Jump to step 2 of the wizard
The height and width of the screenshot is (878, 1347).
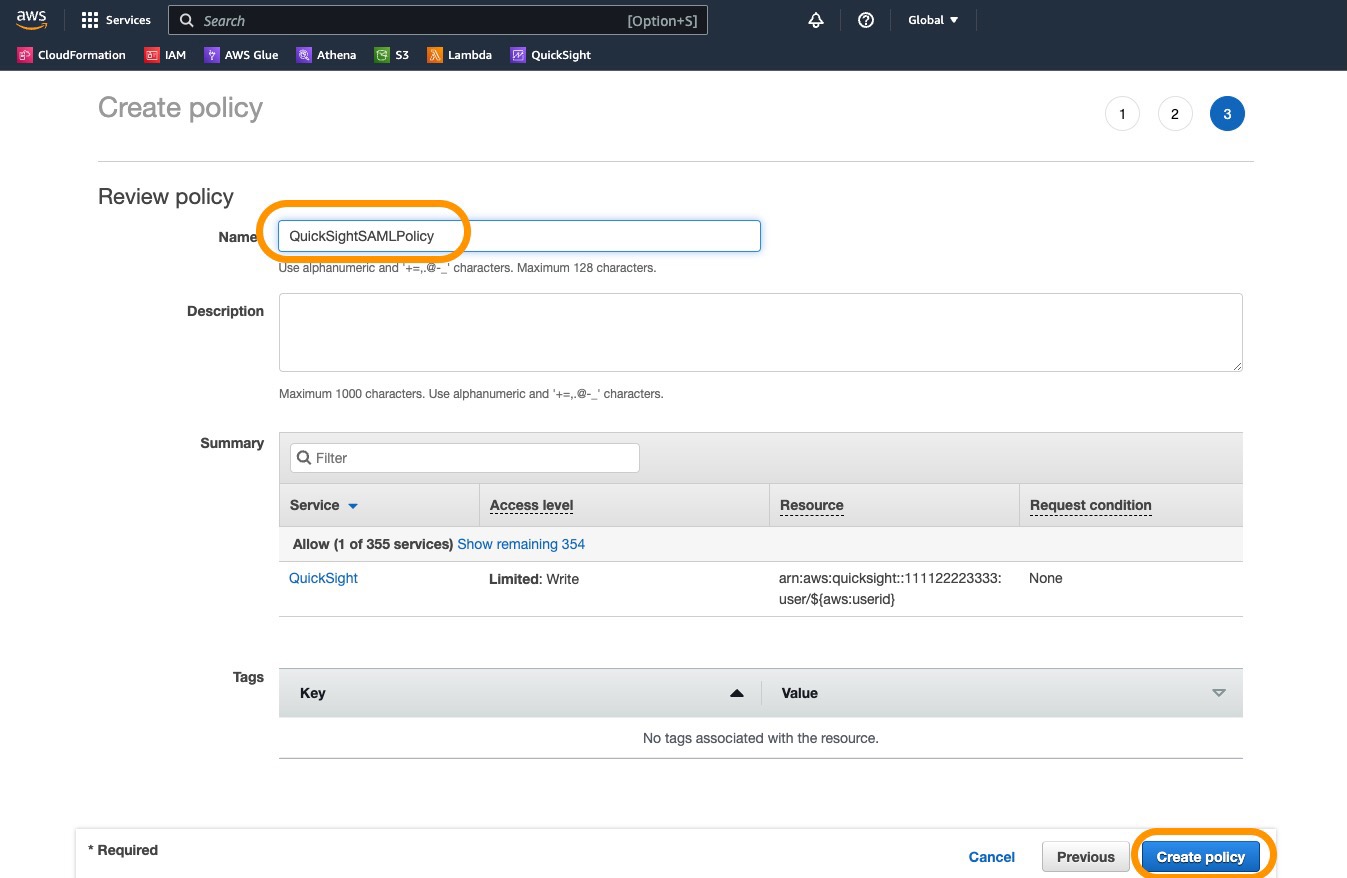pyautogui.click(x=1175, y=113)
